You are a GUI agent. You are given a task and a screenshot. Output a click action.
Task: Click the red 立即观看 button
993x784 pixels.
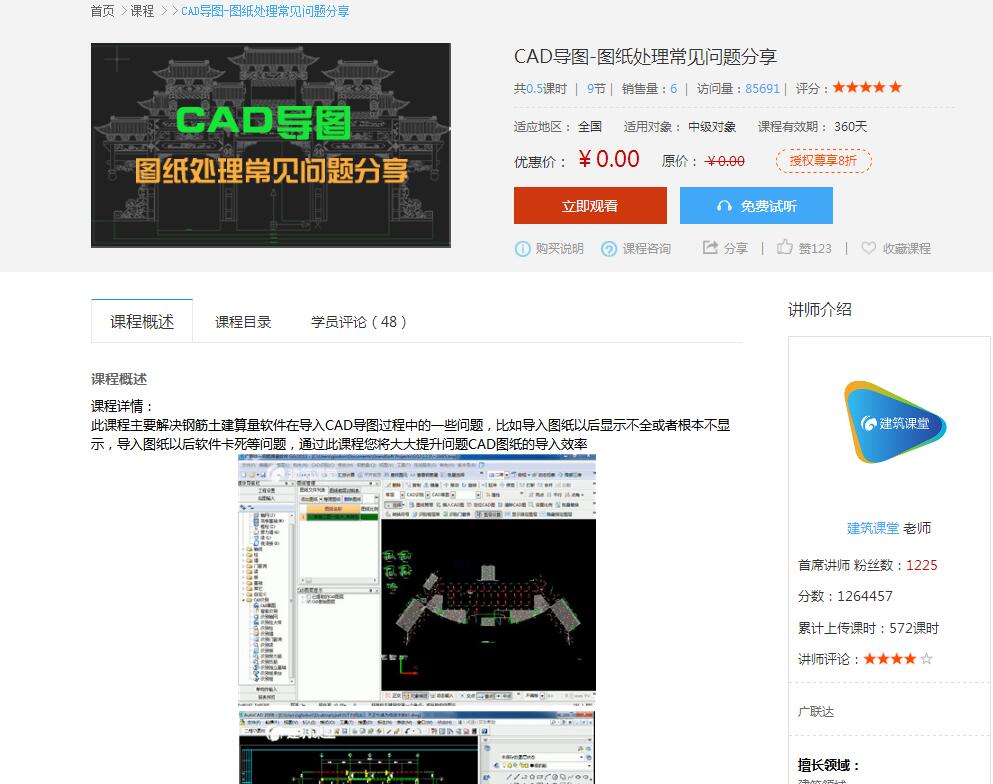pyautogui.click(x=590, y=205)
